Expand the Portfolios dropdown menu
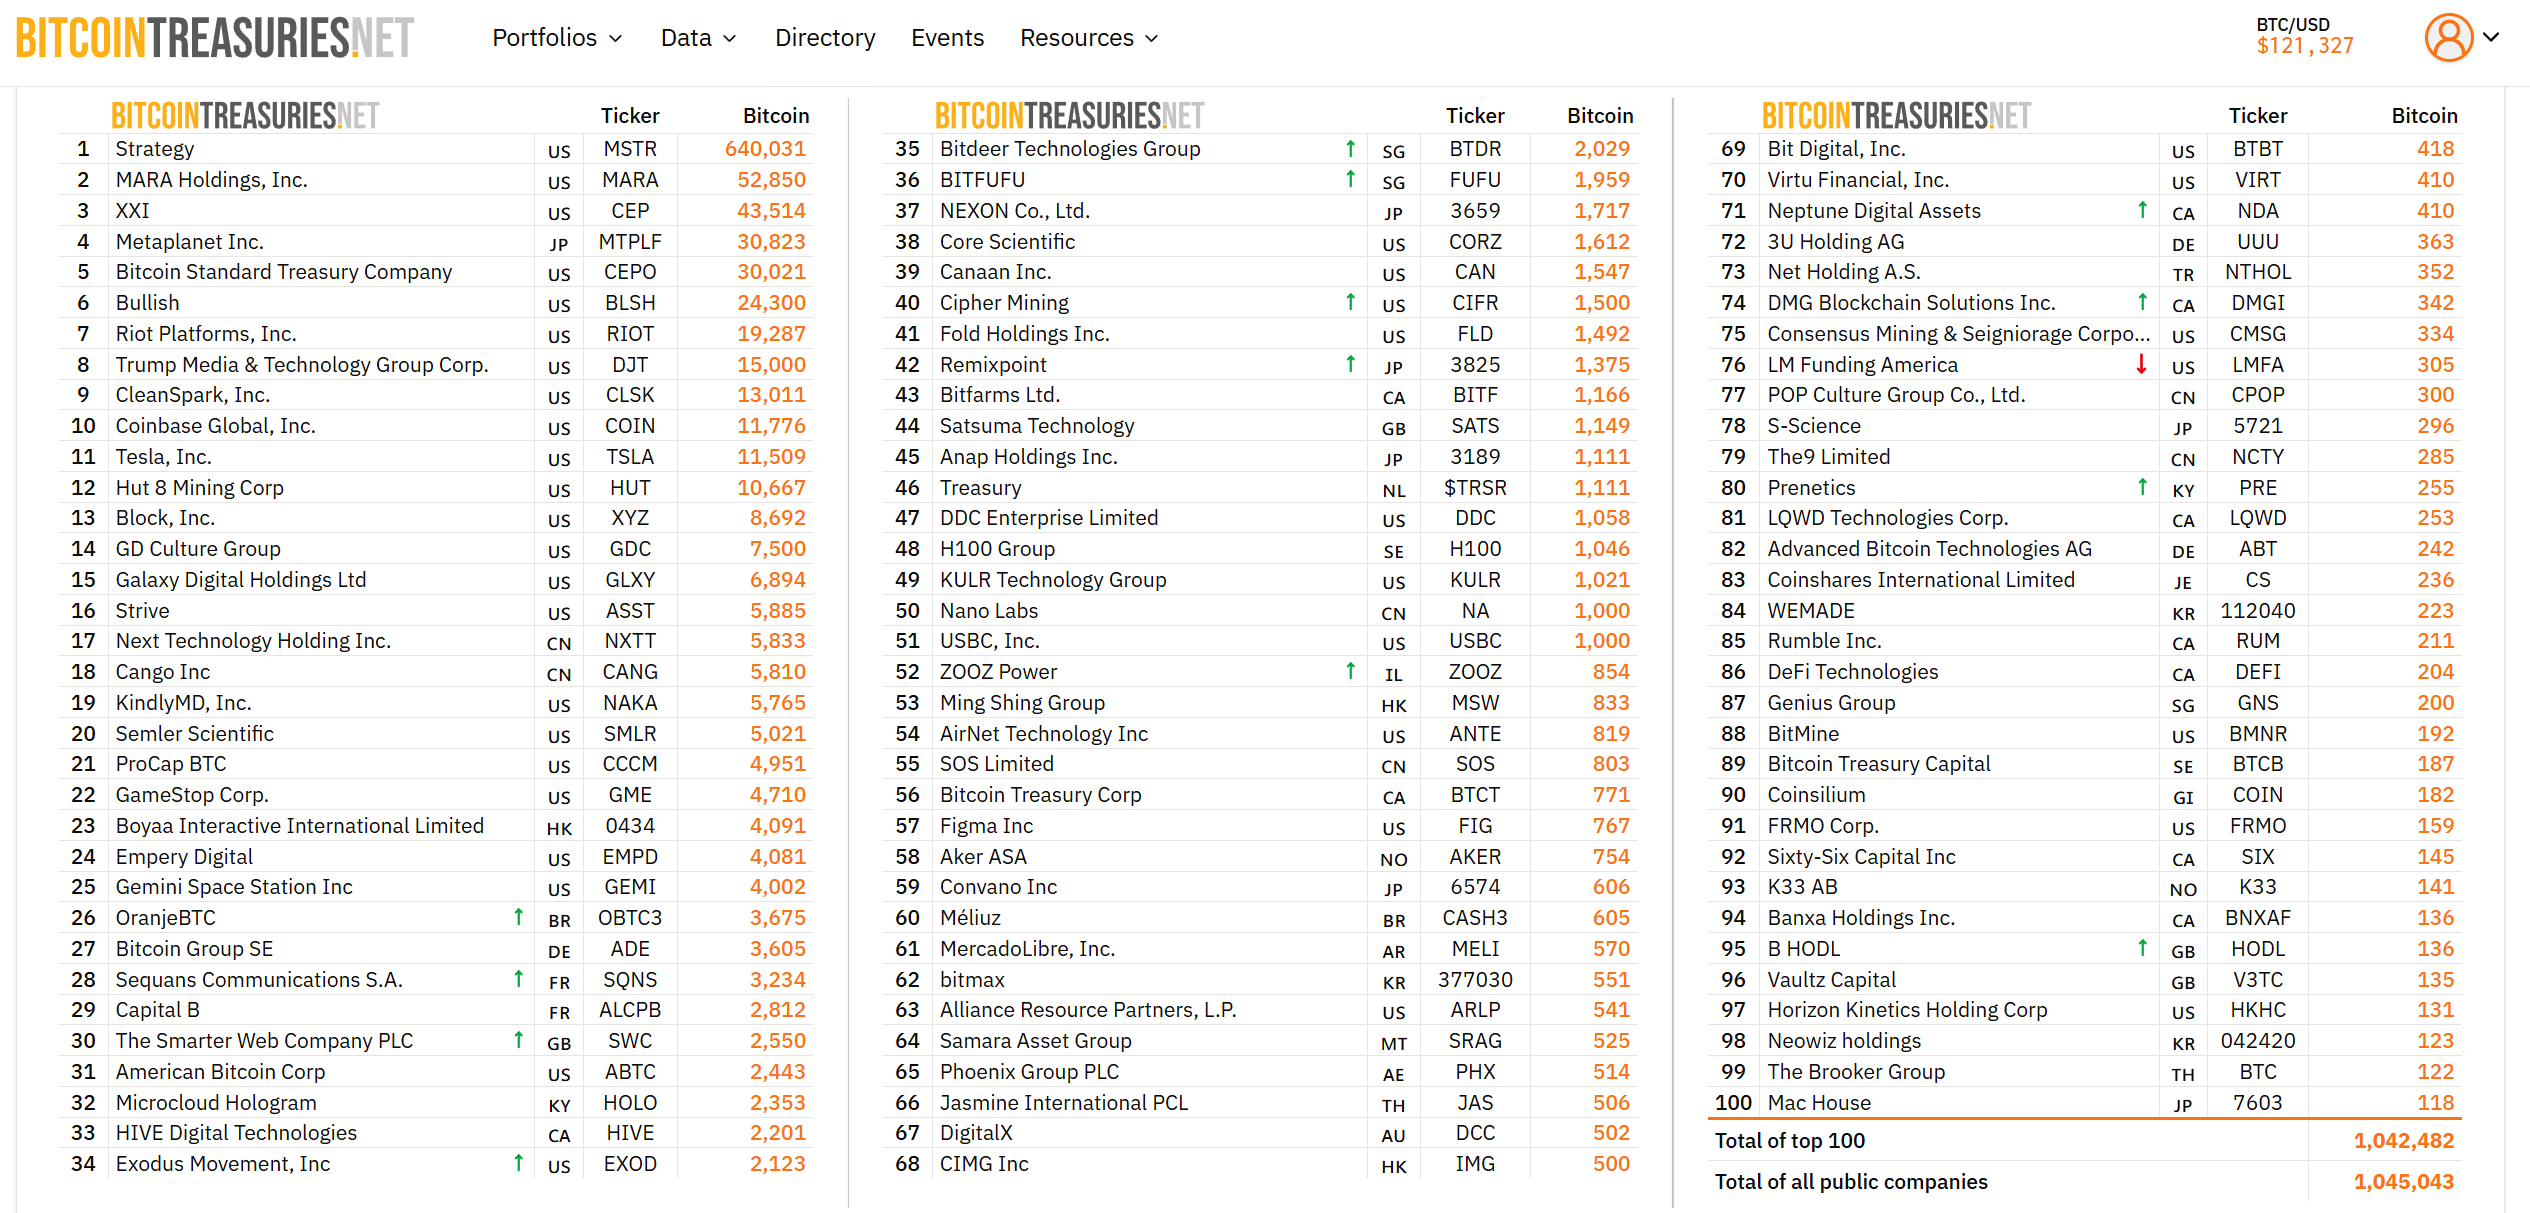Image resolution: width=2530 pixels, height=1213 pixels. click(x=557, y=38)
